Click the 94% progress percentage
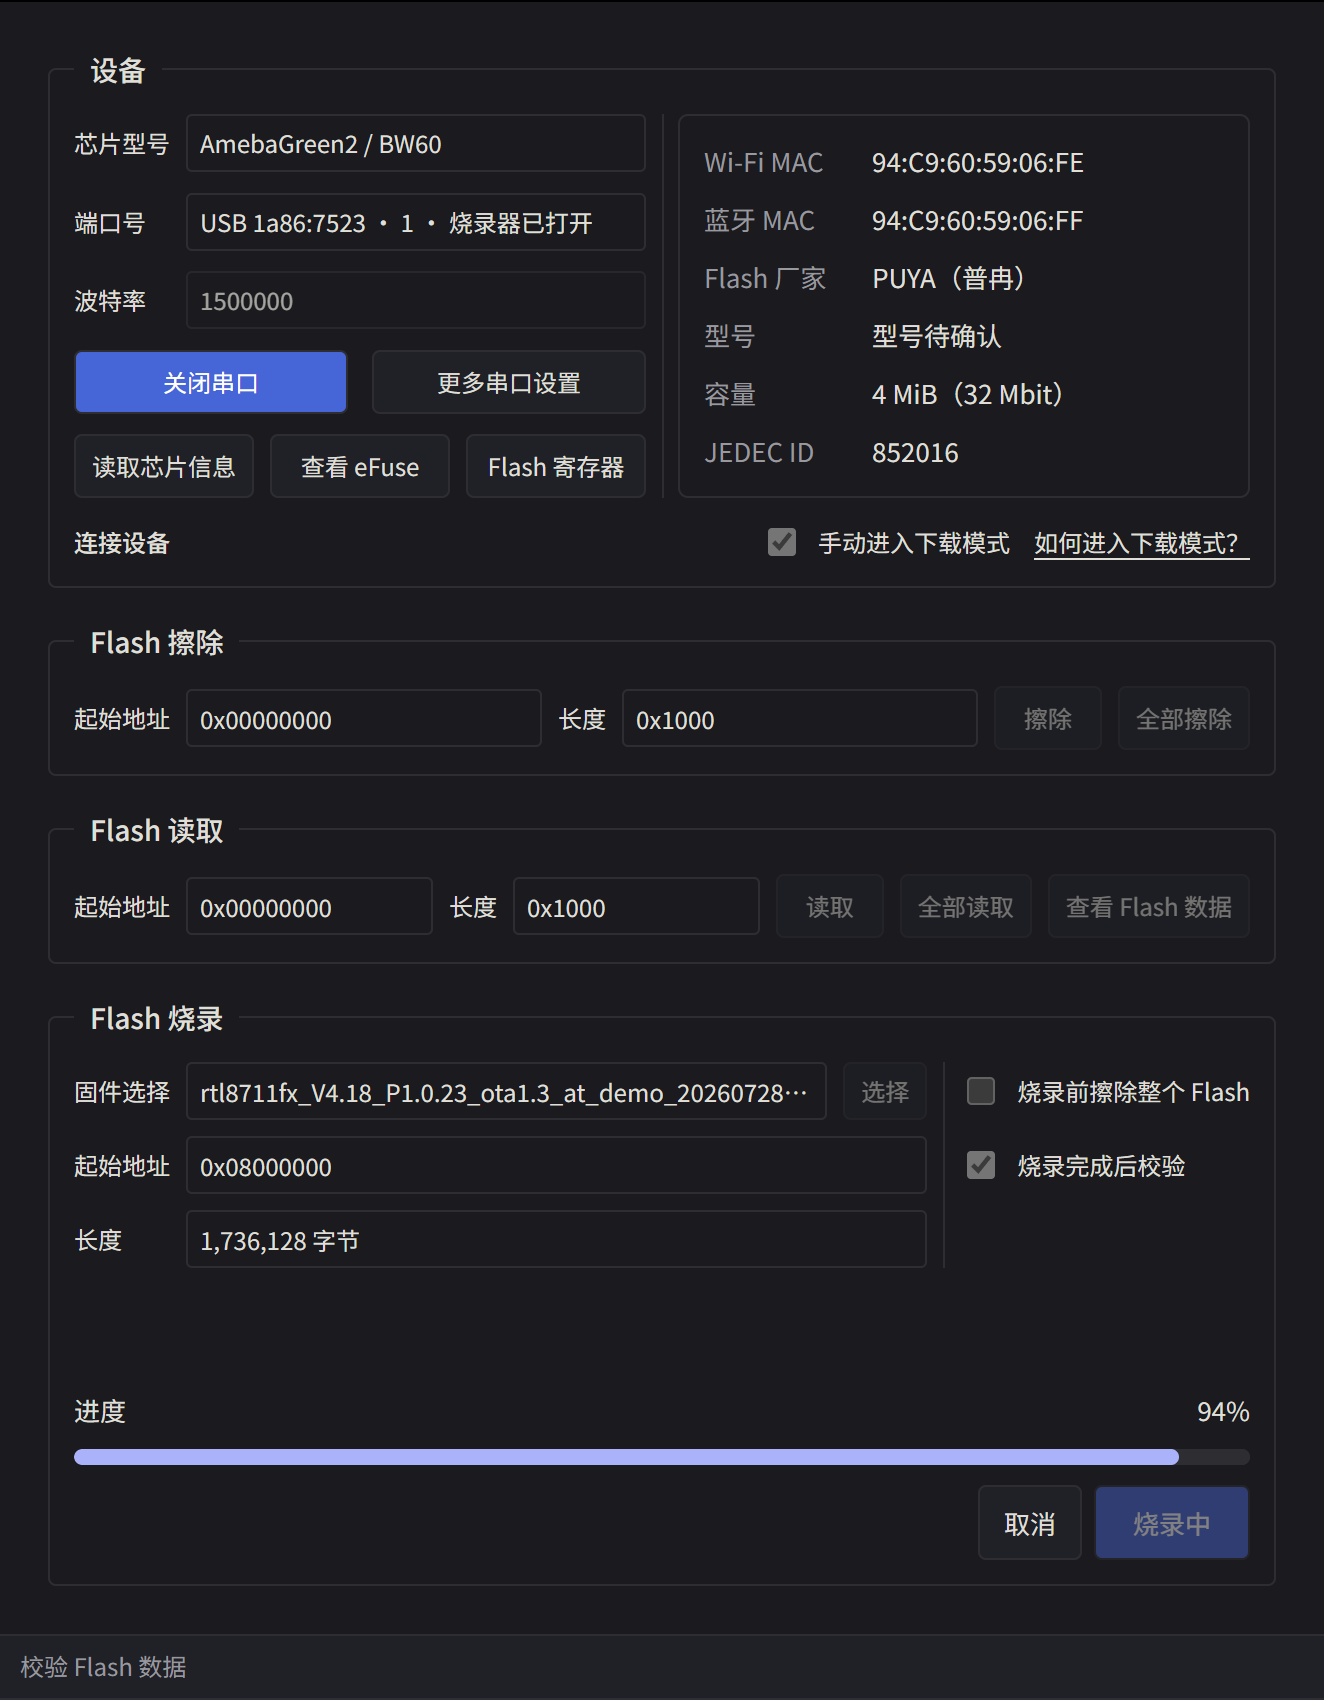 tap(1223, 1411)
